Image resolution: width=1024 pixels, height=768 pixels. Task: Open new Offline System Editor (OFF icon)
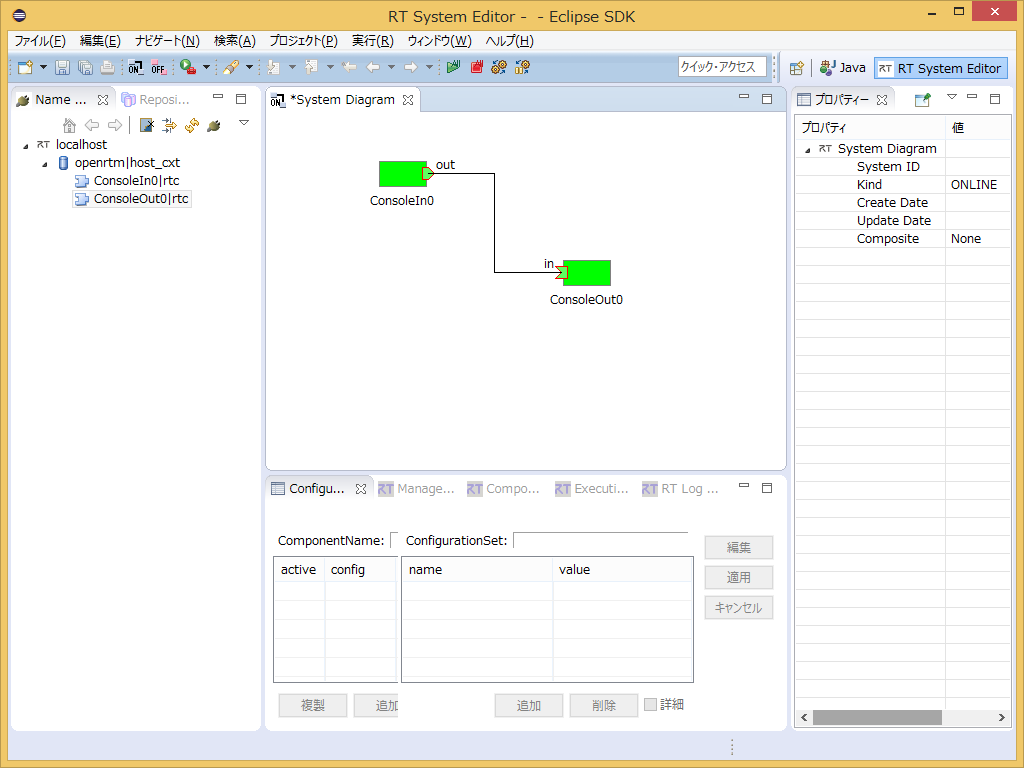(158, 67)
